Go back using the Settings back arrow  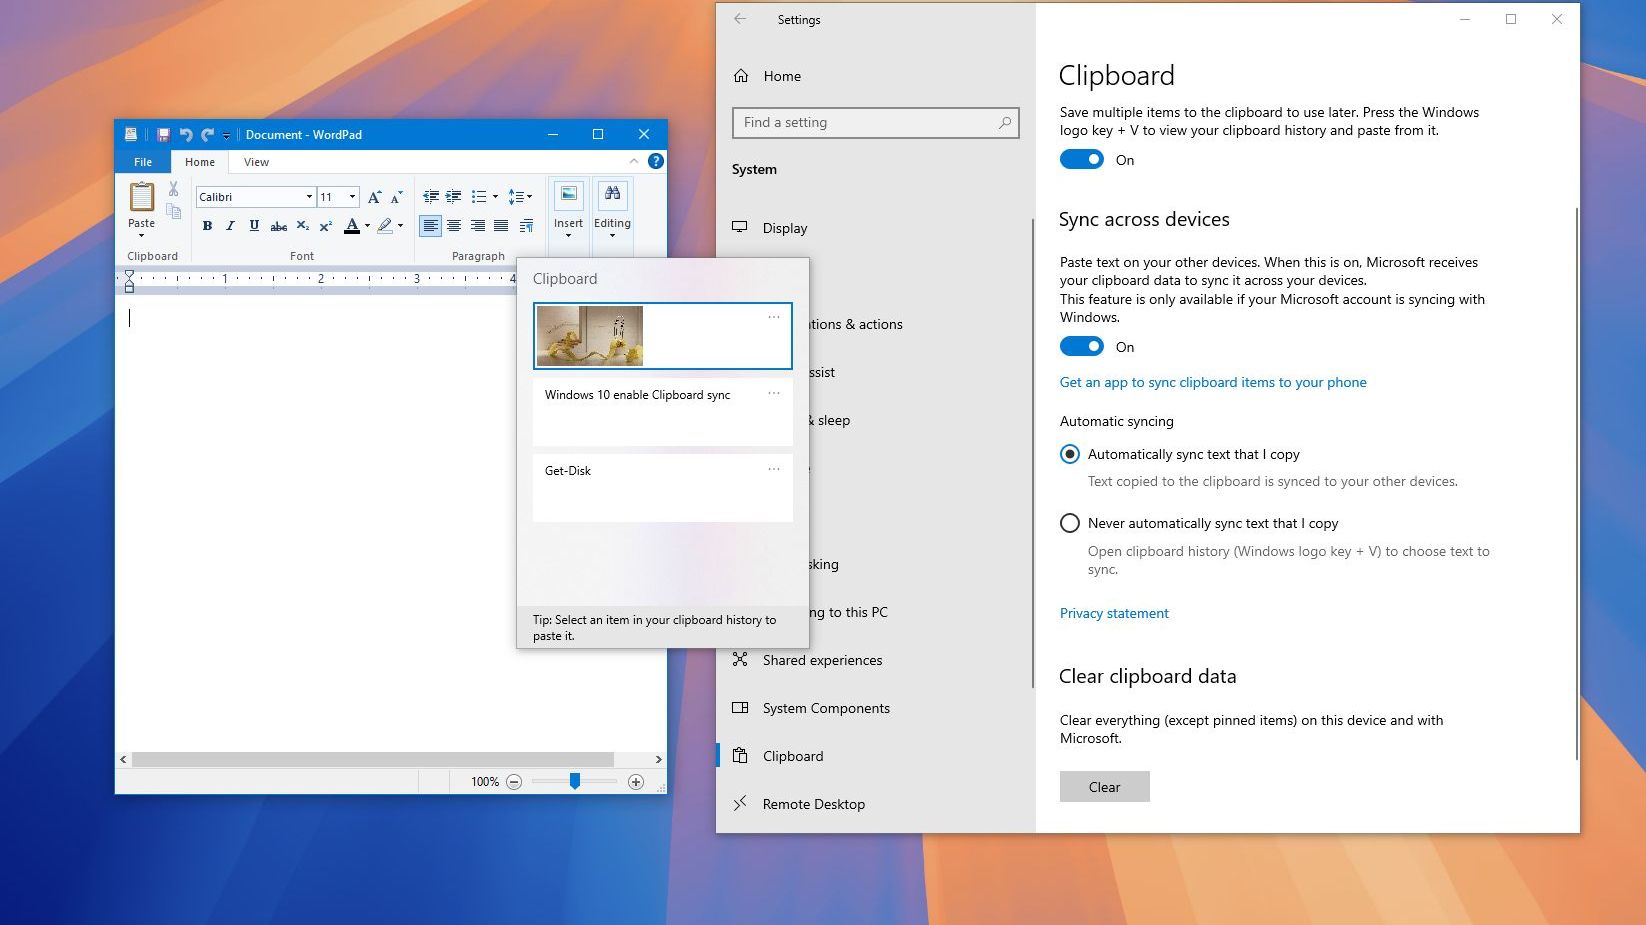pos(740,19)
